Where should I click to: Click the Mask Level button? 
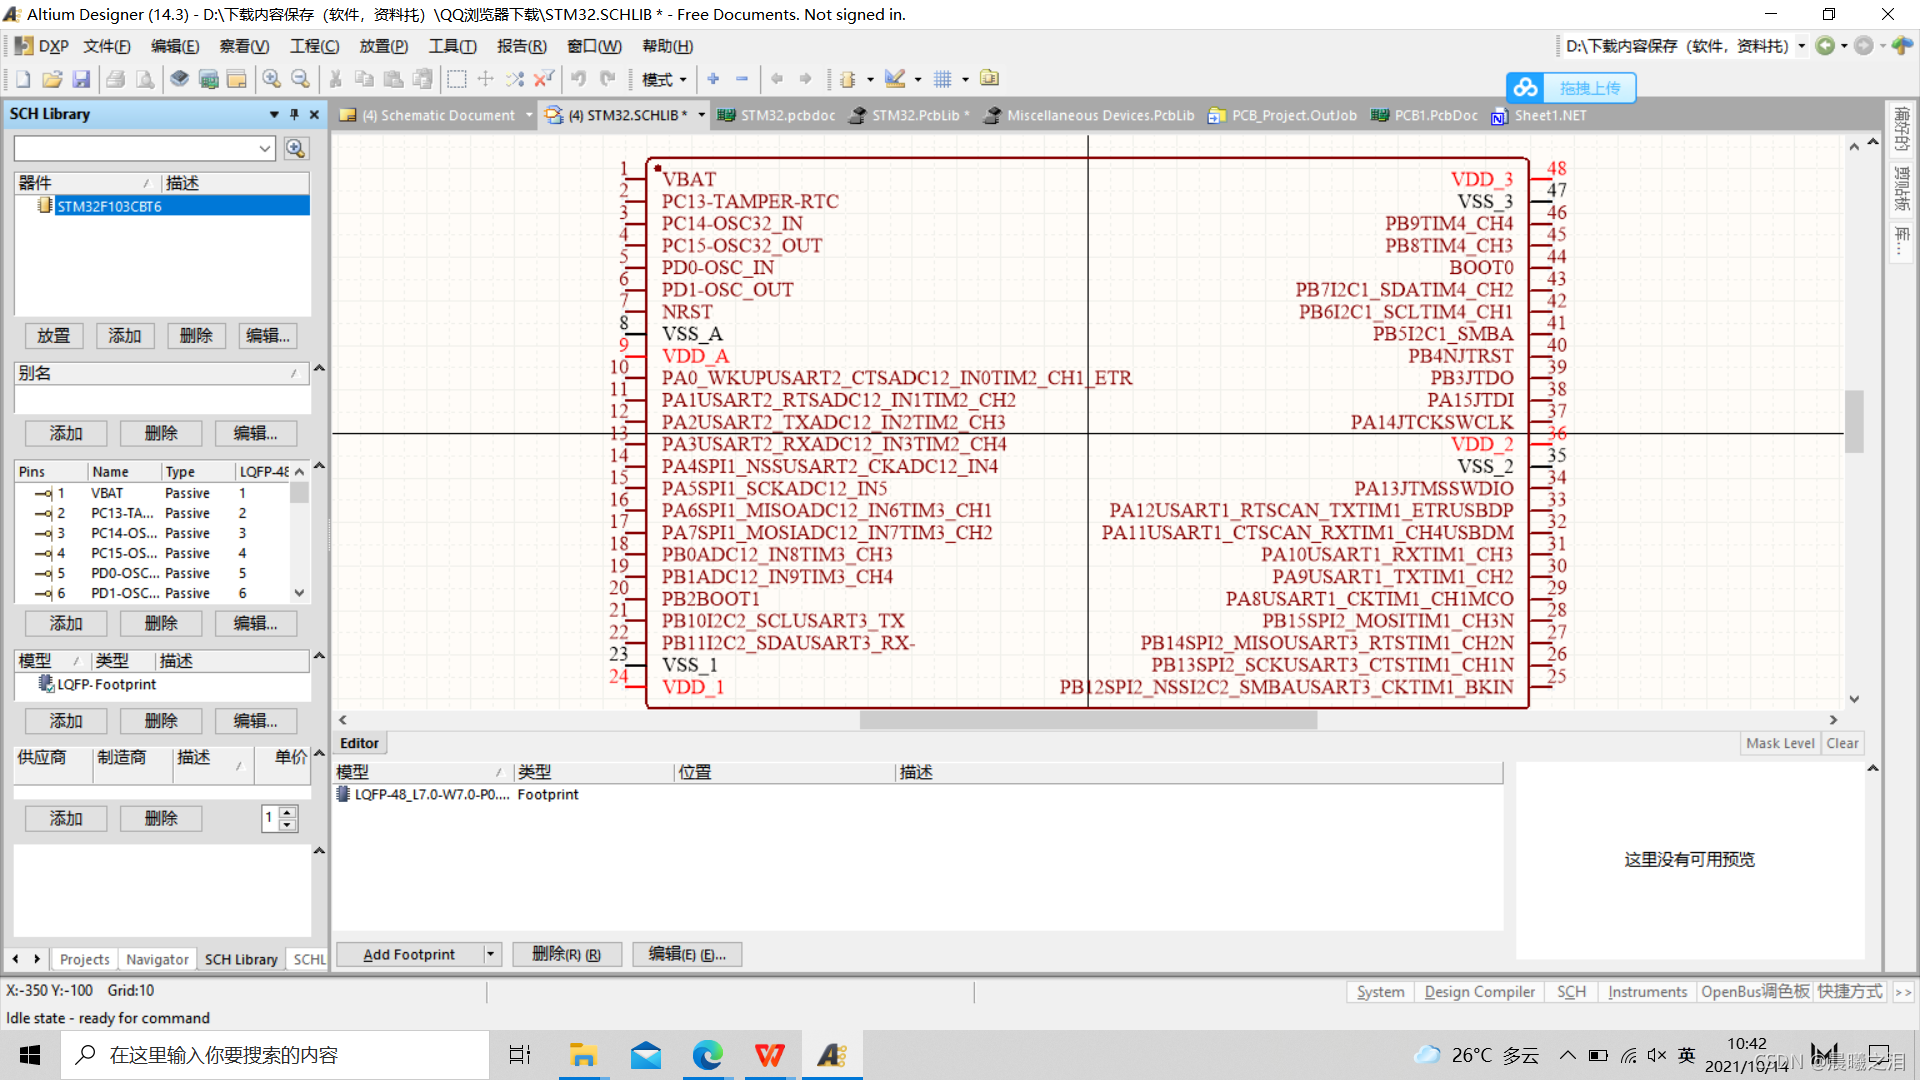pyautogui.click(x=1779, y=743)
